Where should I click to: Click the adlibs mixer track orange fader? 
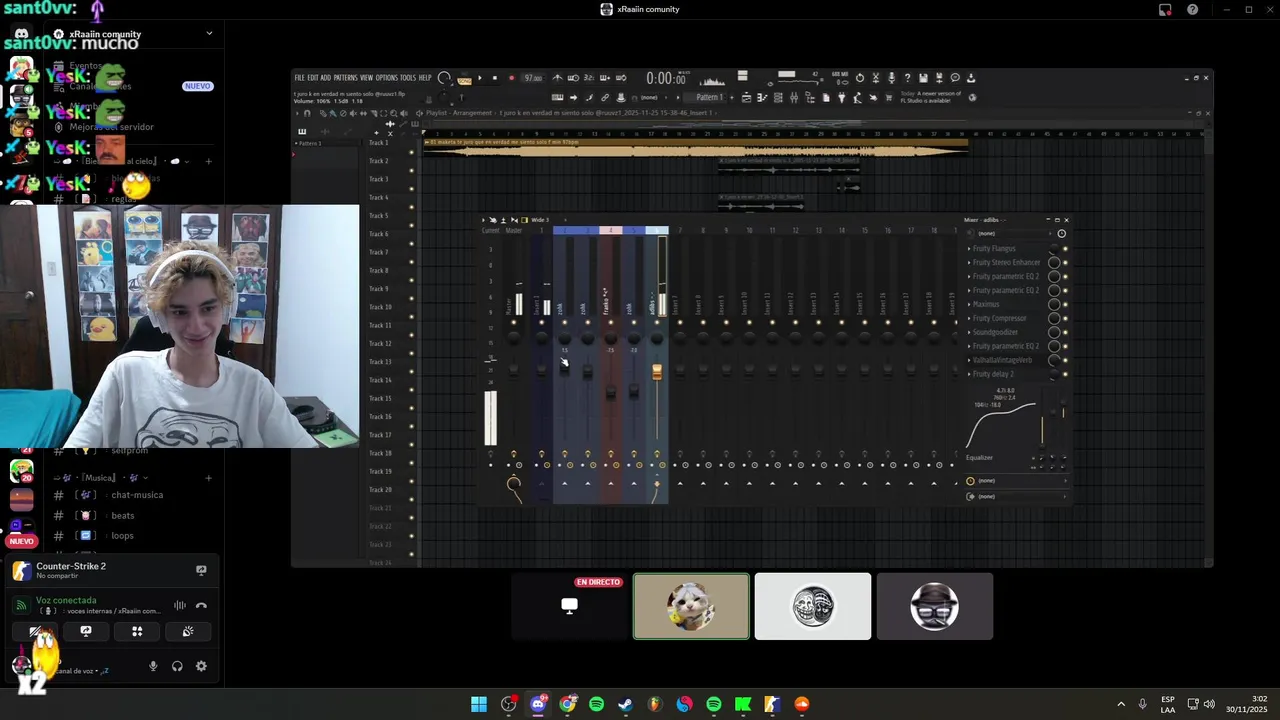657,372
